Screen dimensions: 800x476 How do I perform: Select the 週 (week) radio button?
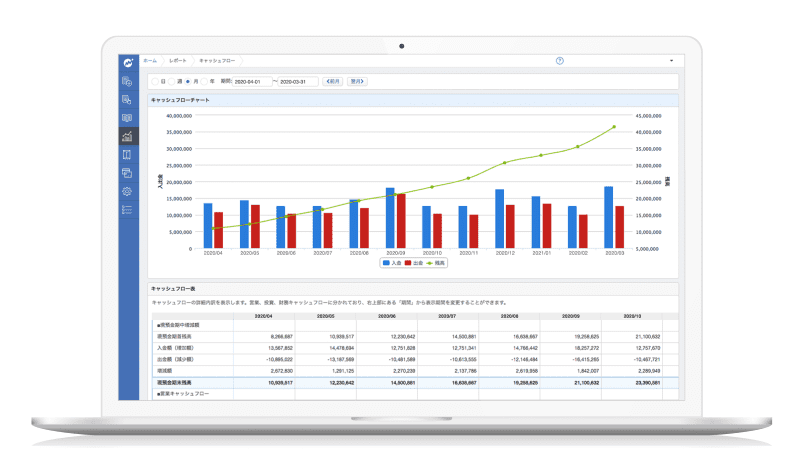tap(171, 82)
